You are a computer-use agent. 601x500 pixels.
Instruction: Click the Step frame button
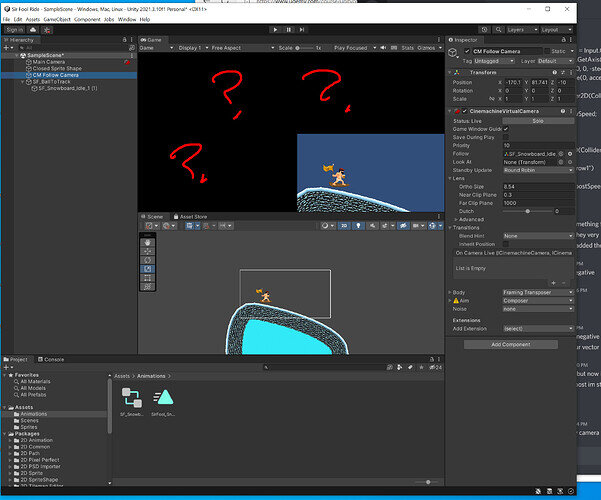302,30
